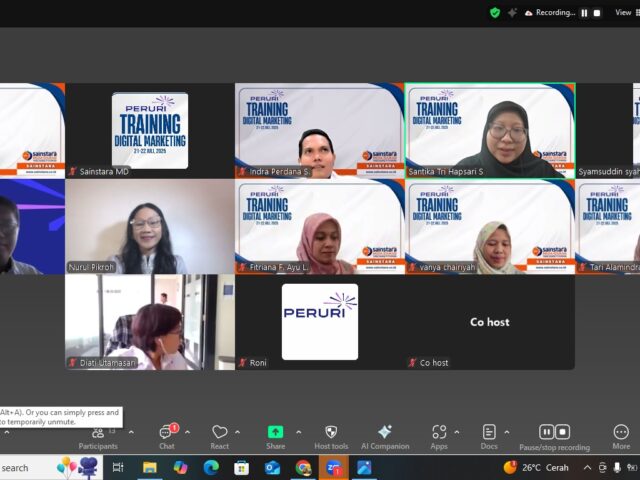Screen dimensions: 640x480
Task: Open Host tools shield
Action: 331,438
